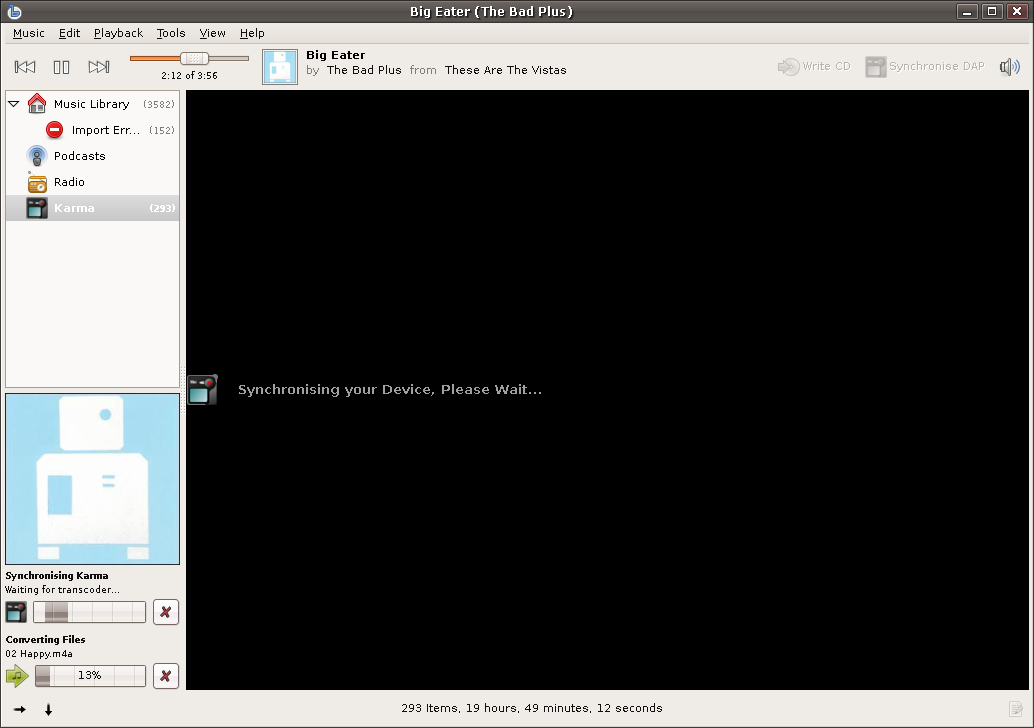
Task: Cancel the Converting Files task
Action: [x=166, y=676]
